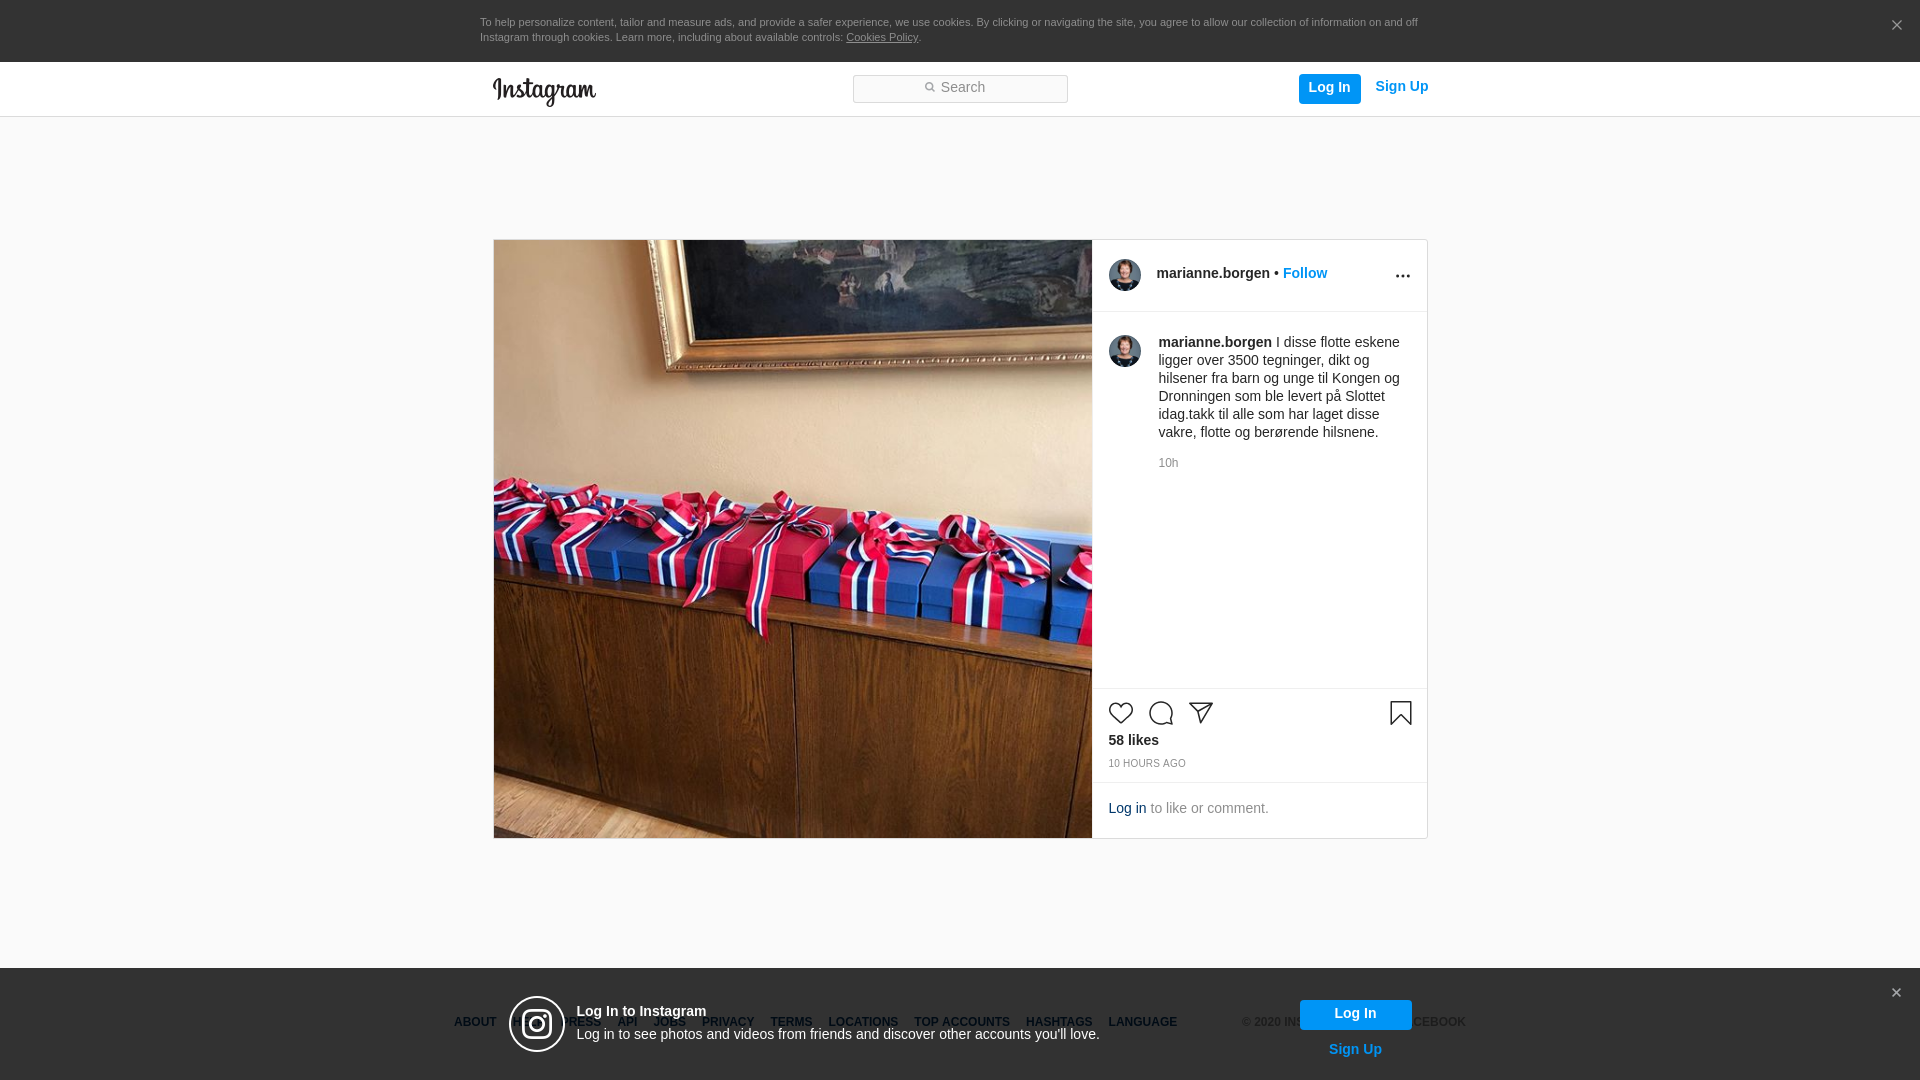Open the Sign Up link in header
Screen dimensions: 1920x1080
pyautogui.click(x=1401, y=87)
